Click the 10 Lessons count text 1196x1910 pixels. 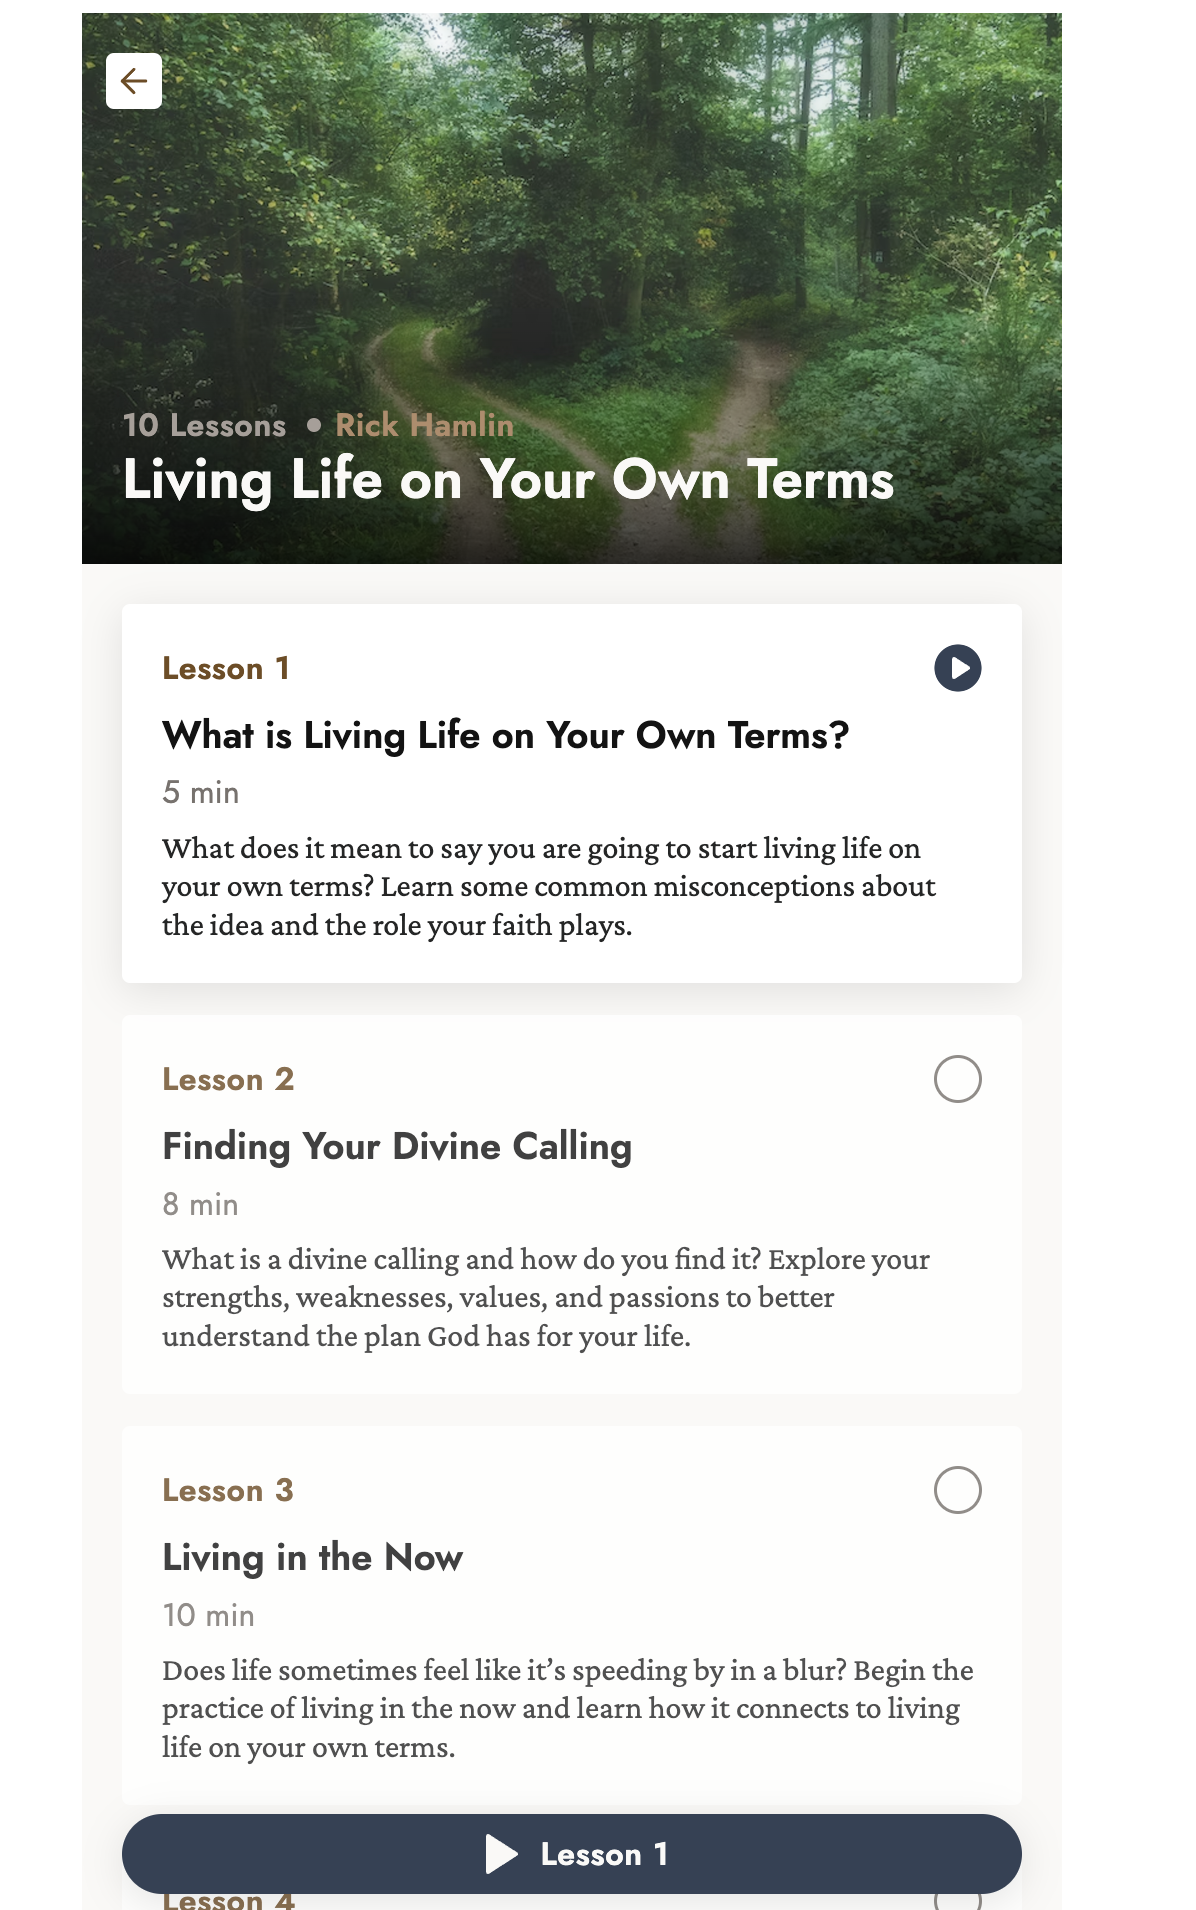[205, 425]
